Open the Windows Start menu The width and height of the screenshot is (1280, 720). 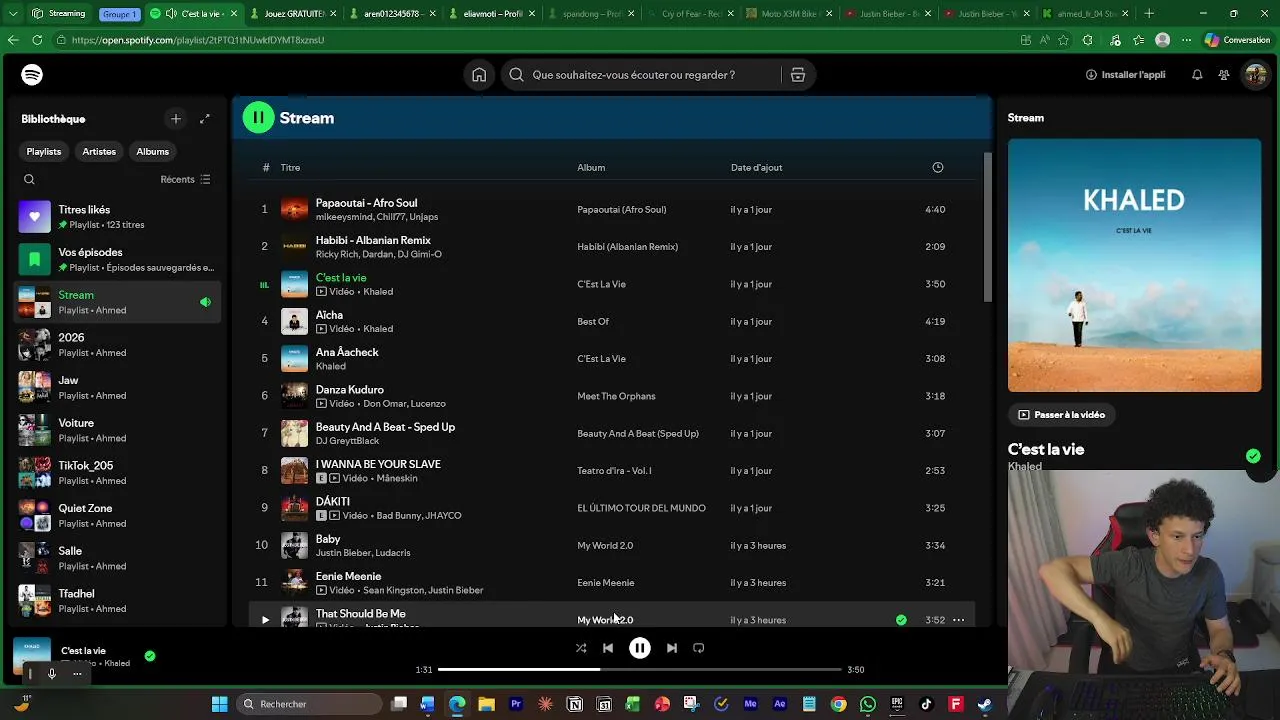pos(219,704)
